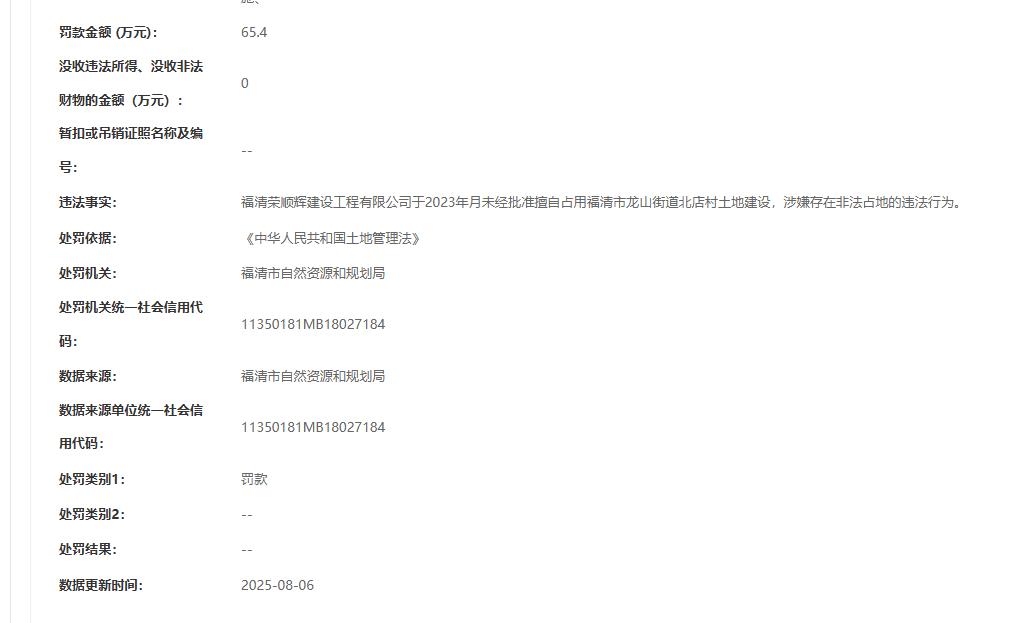Screen dimensions: 1028x623
Task: Click 福清市自然资源和规划局 beside 处罚机关
Action: [313, 273]
